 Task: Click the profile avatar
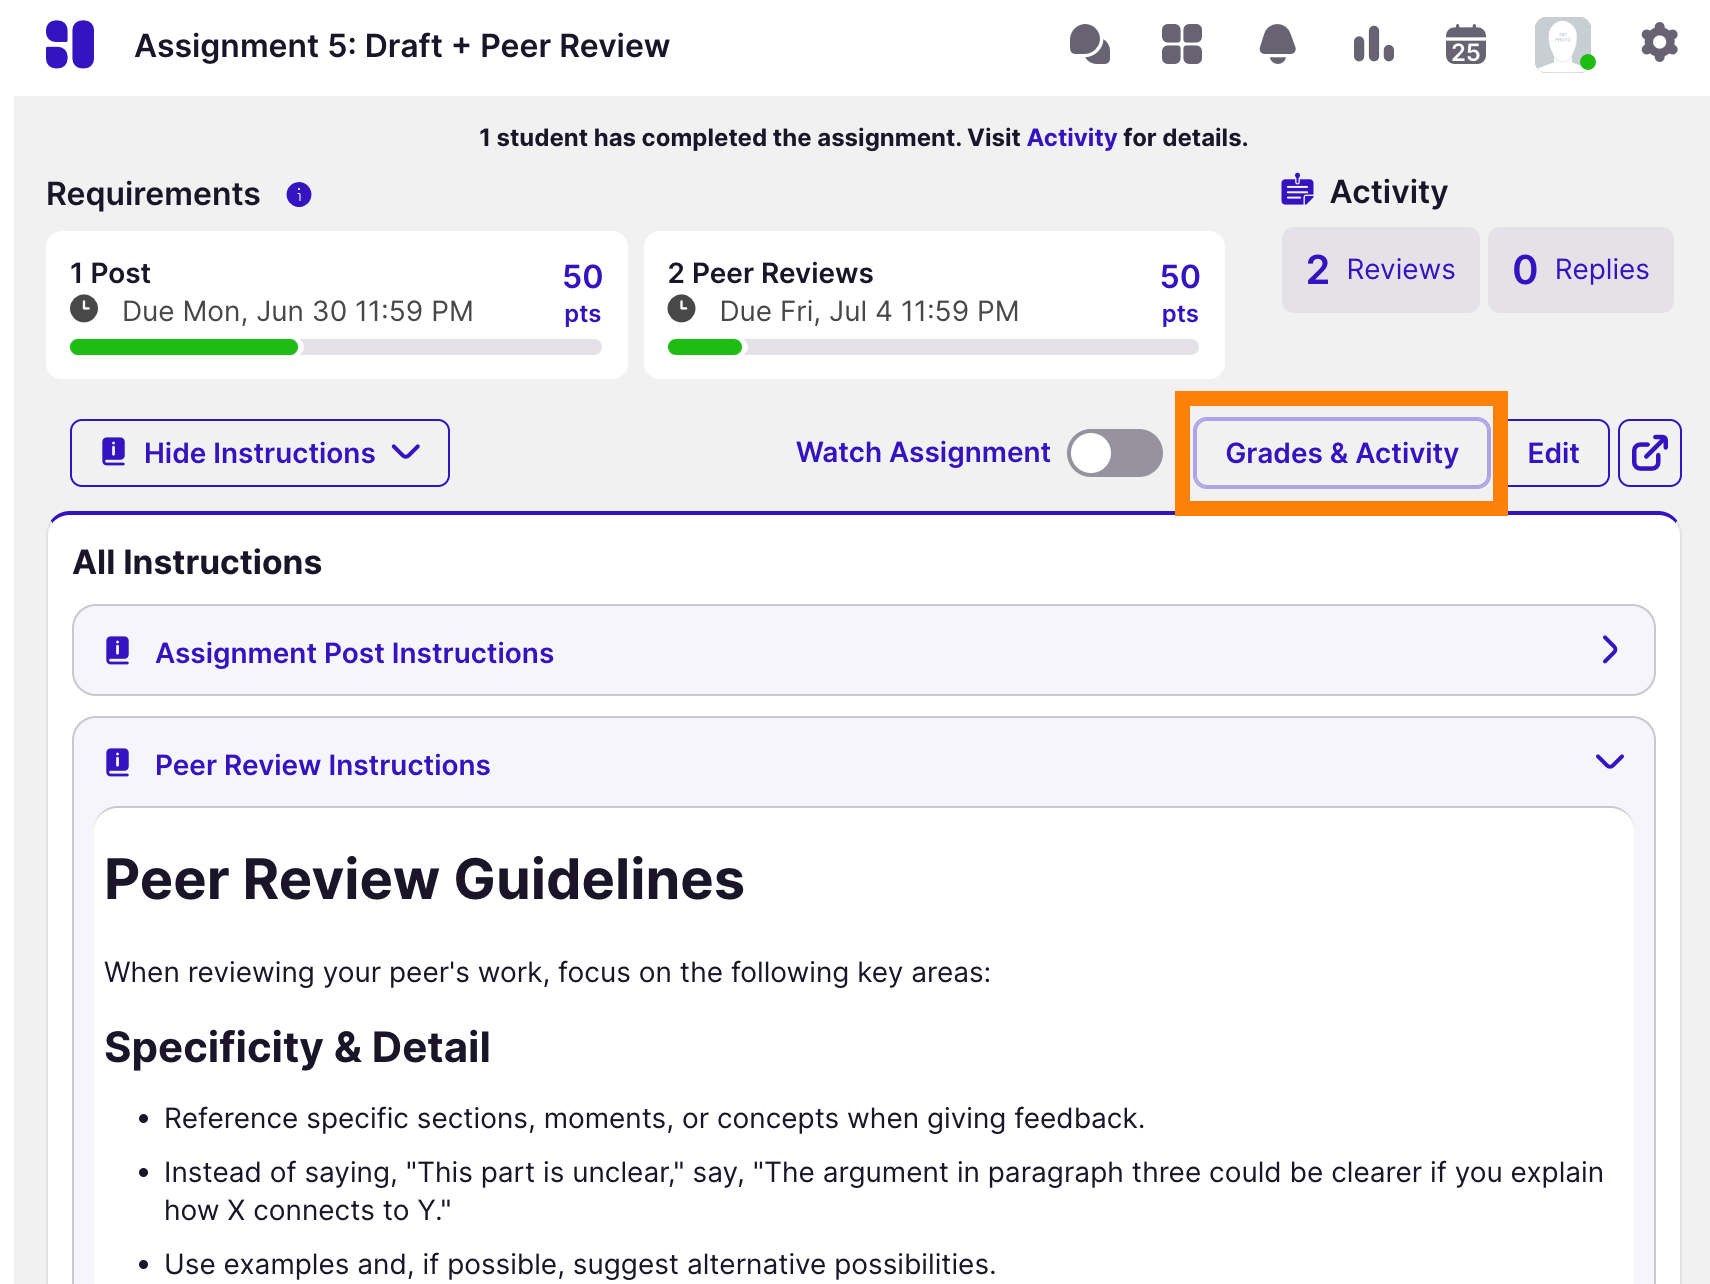click(x=1563, y=44)
